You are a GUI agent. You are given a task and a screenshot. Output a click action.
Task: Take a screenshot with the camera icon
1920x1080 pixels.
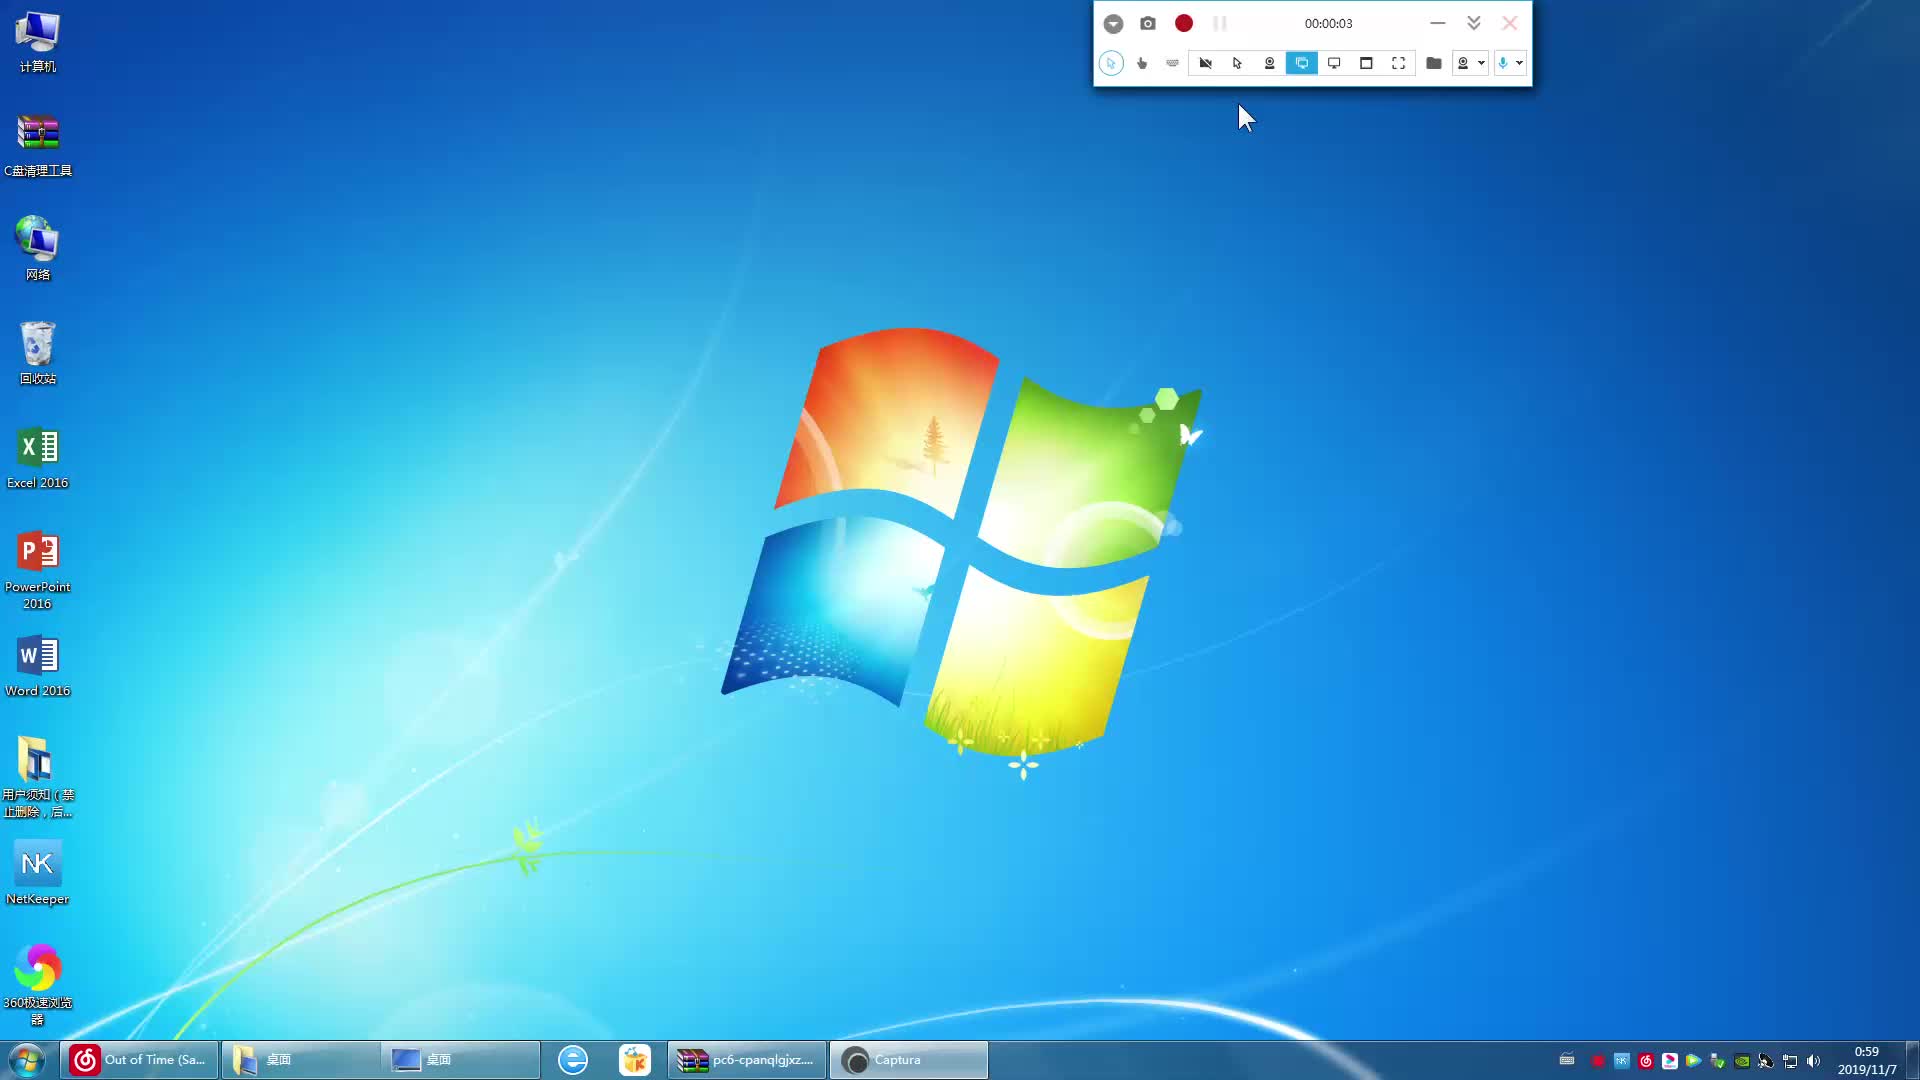tap(1148, 23)
